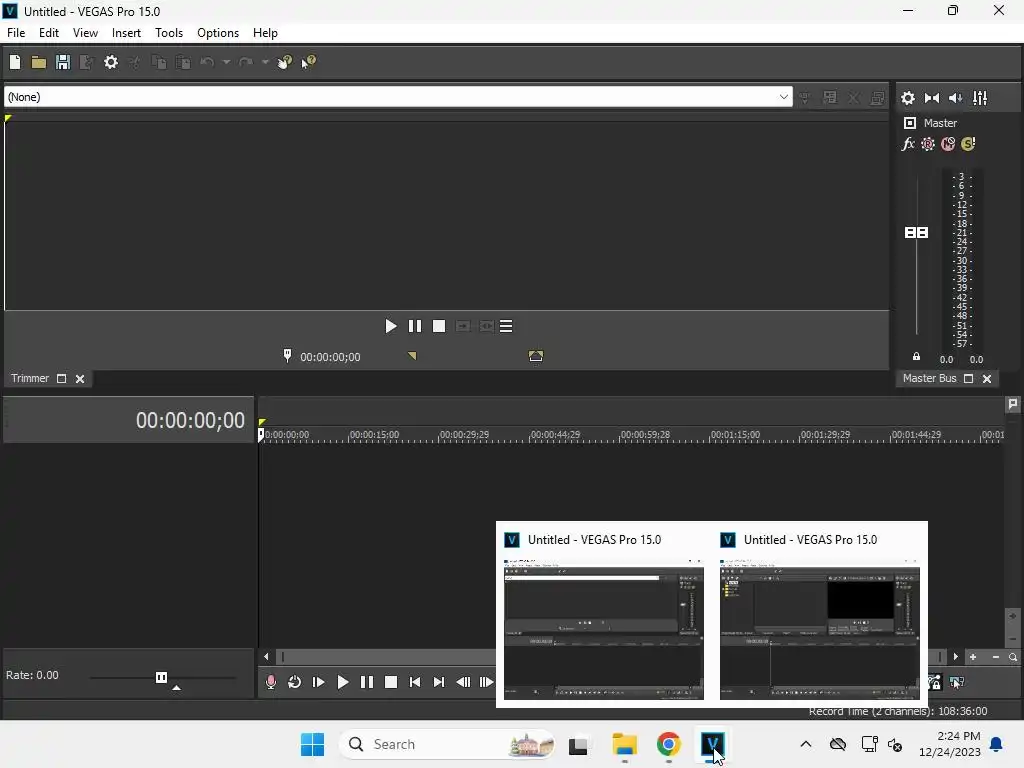Click Remove Current Media X icon in Trimmer
Viewport: 1024px width, 768px height.
tap(854, 98)
